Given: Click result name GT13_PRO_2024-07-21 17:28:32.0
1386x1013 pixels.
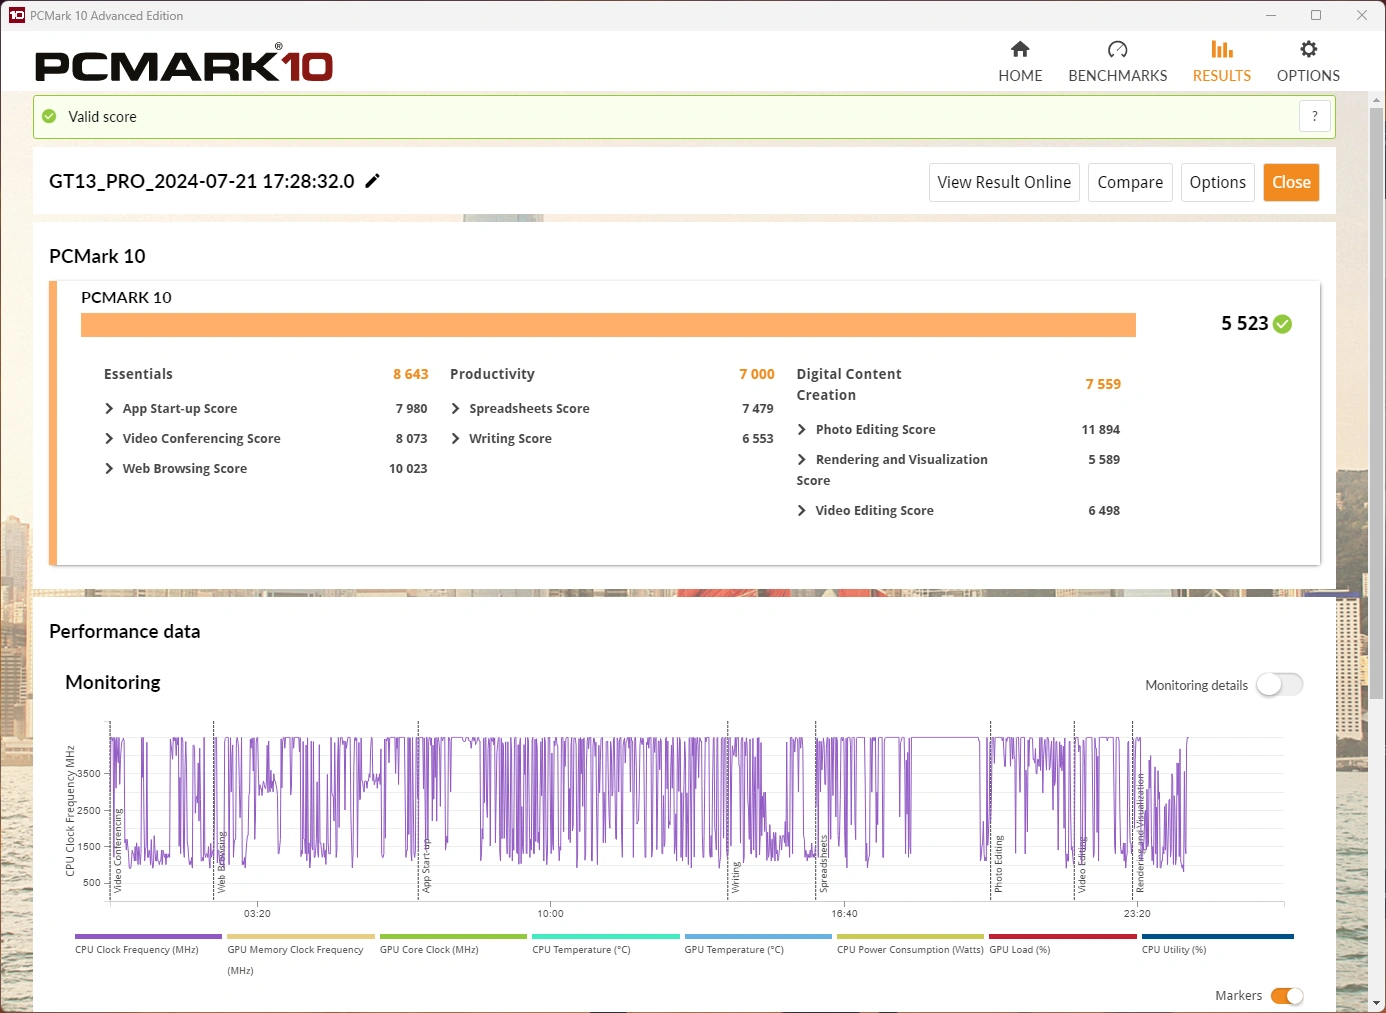Looking at the screenshot, I should (x=202, y=181).
